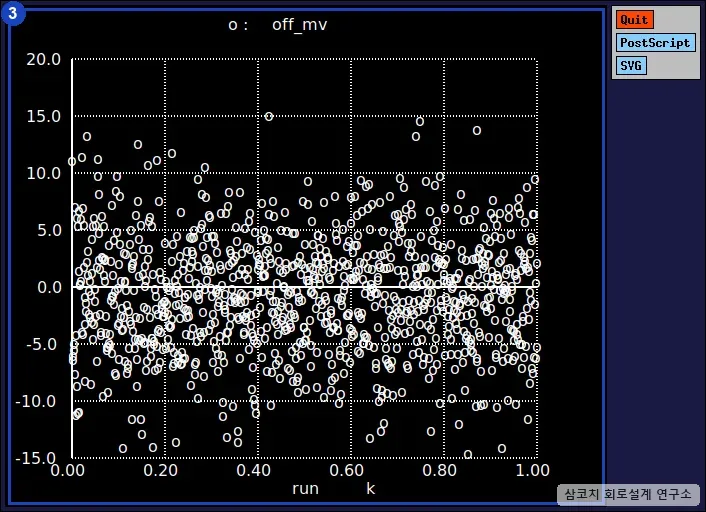The height and width of the screenshot is (512, 706).
Task: Click the 10.0 y-axis label
Action: (x=43, y=173)
